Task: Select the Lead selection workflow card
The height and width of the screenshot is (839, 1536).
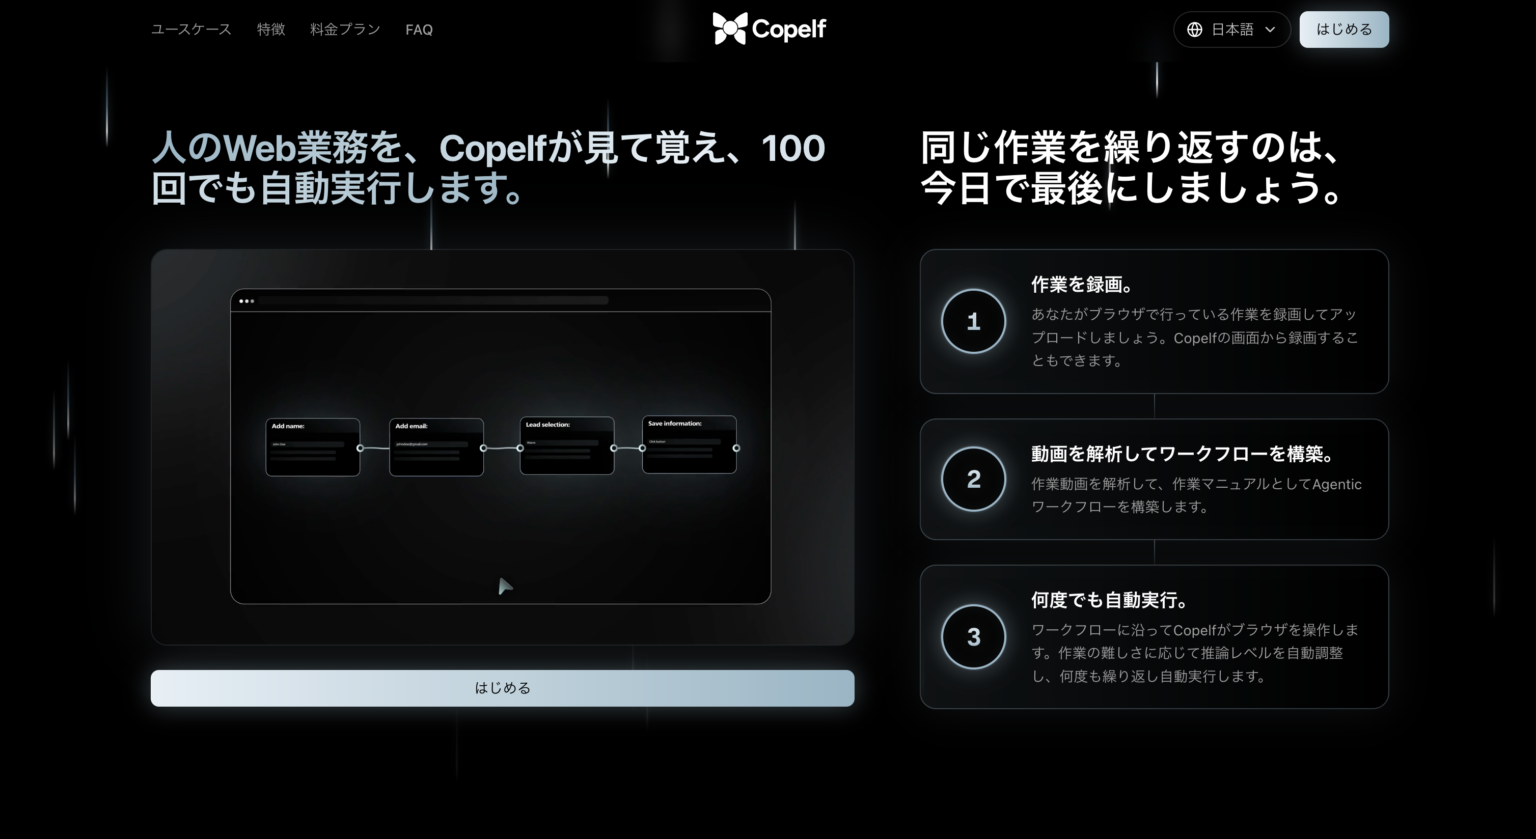Action: click(x=566, y=446)
